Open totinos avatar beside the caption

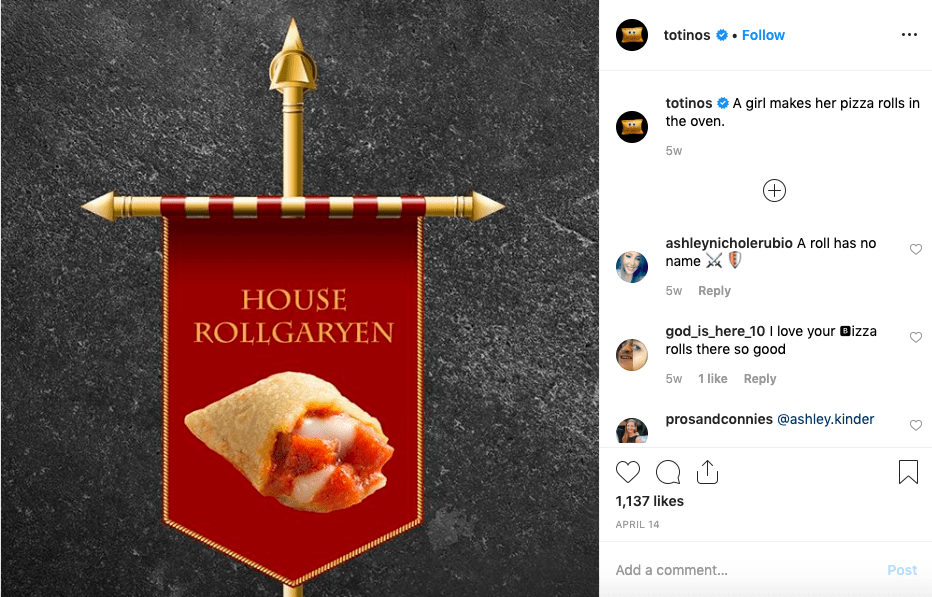[x=632, y=127]
